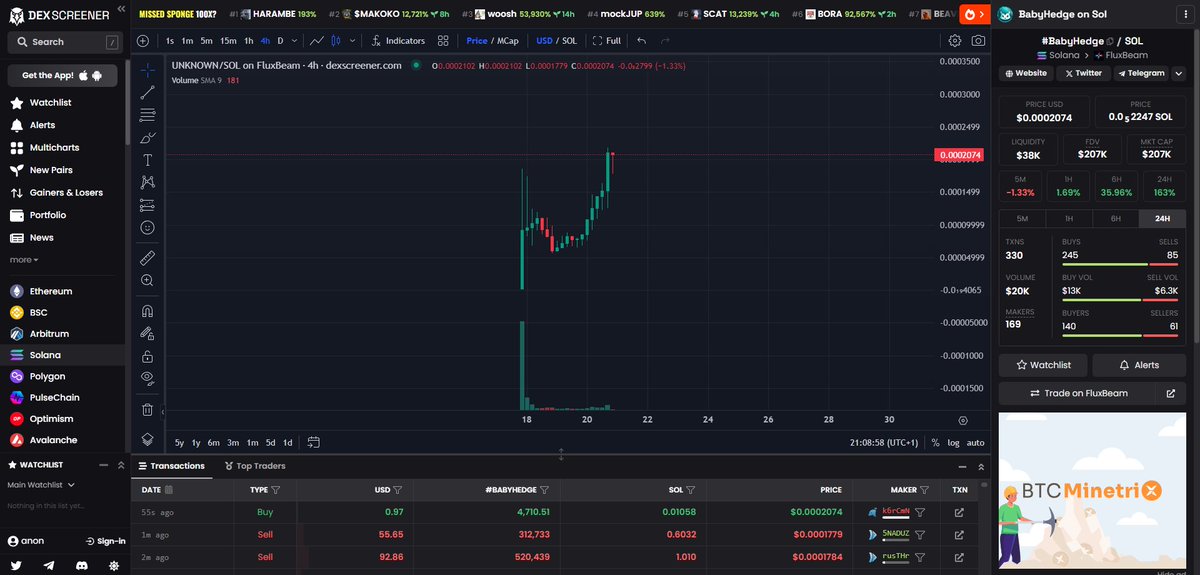
Task: Enter Full screen chart mode
Action: [x=607, y=41]
